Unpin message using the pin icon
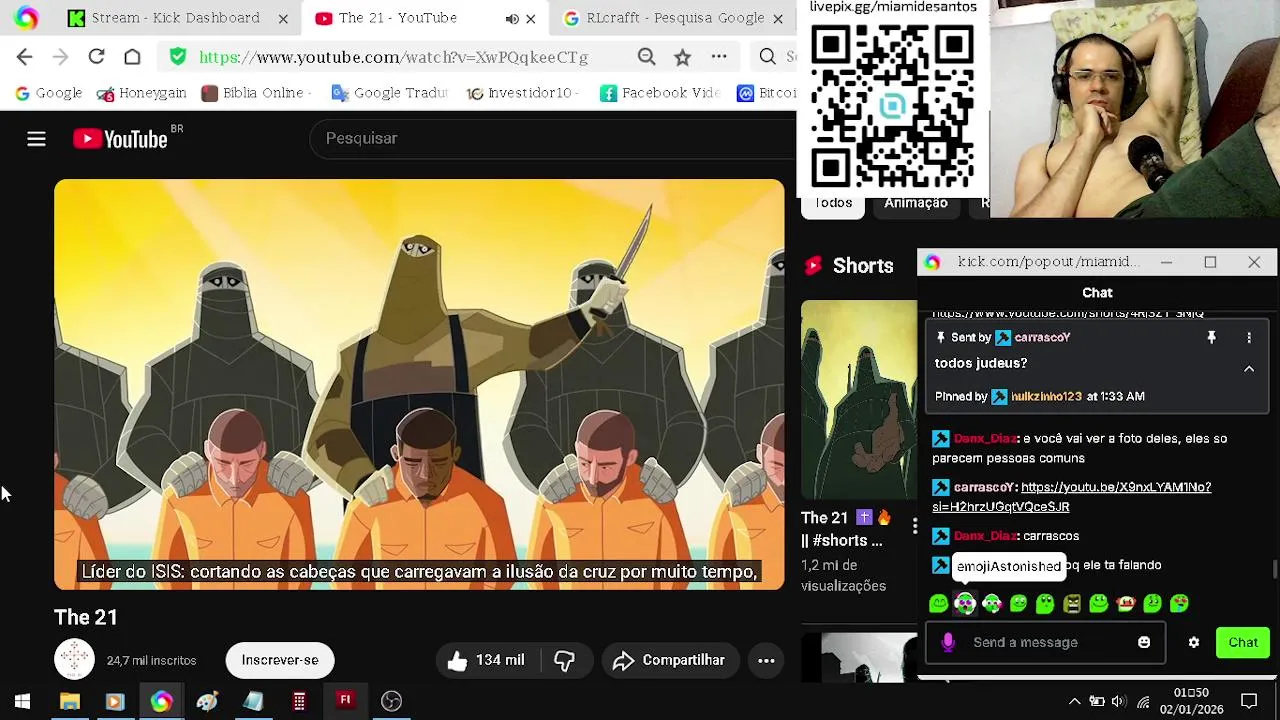 (1211, 338)
